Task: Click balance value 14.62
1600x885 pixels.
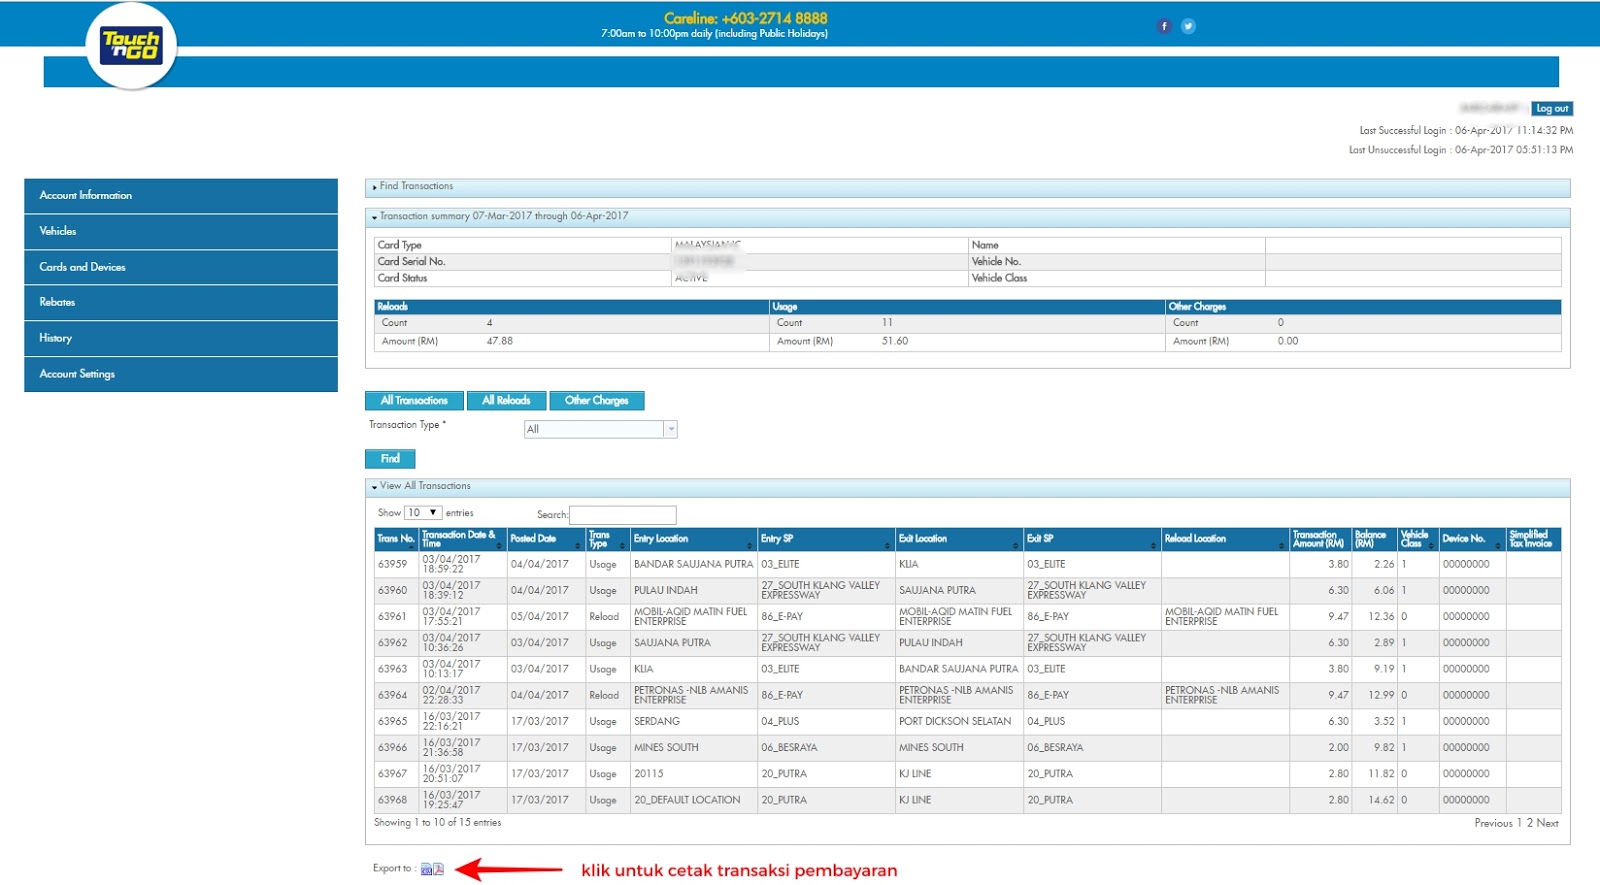Action: (x=1381, y=800)
